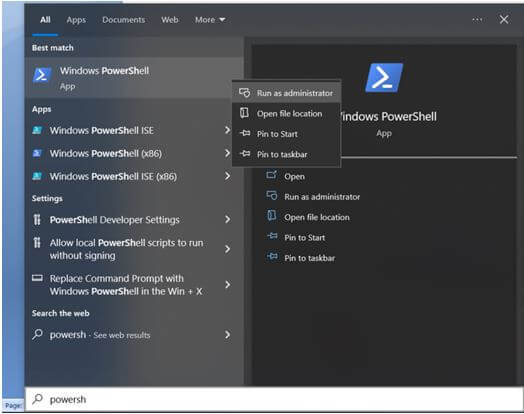
Task: Switch to the Apps search tab
Action: coord(76,20)
